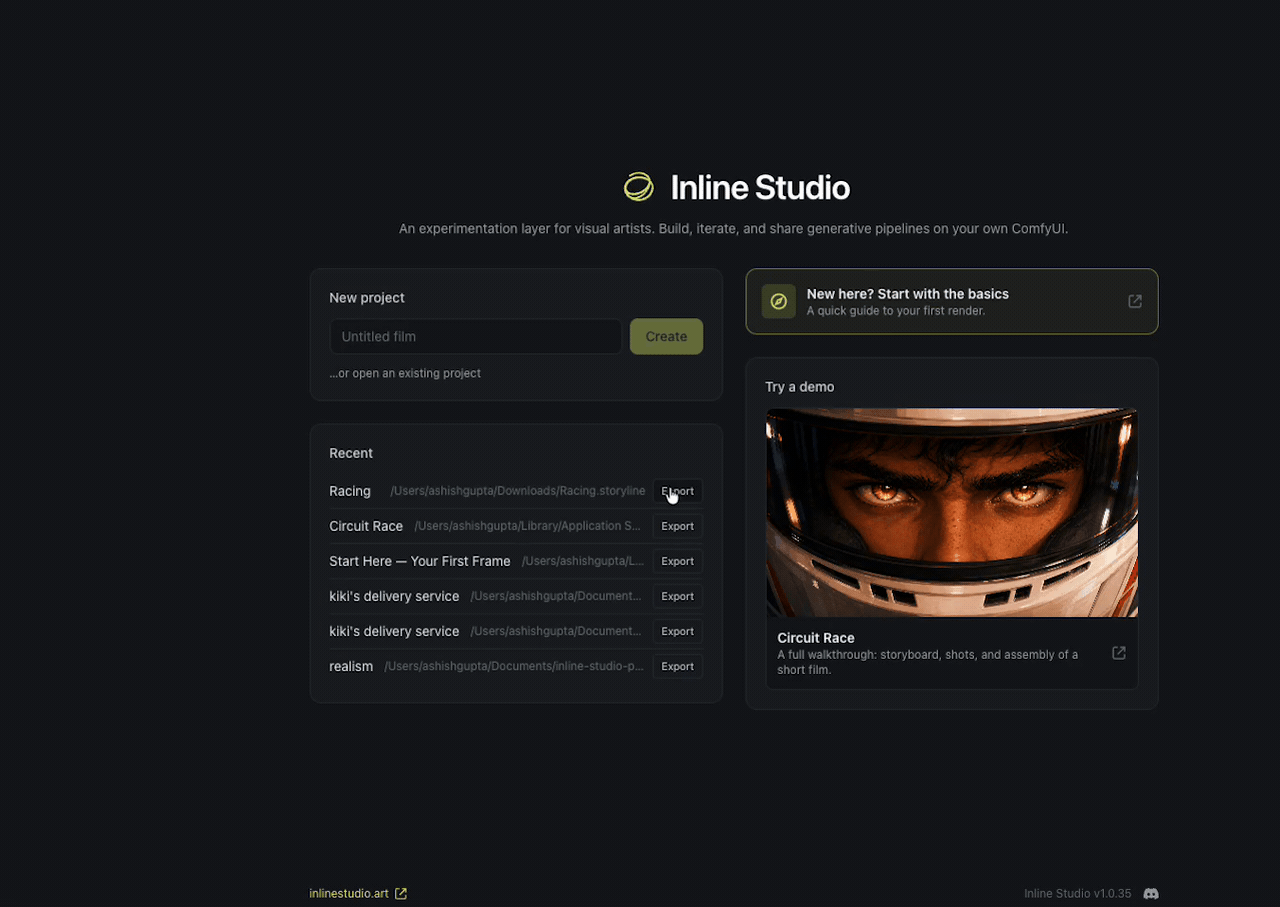Open "New here? Start with the basics" guide

click(x=952, y=301)
